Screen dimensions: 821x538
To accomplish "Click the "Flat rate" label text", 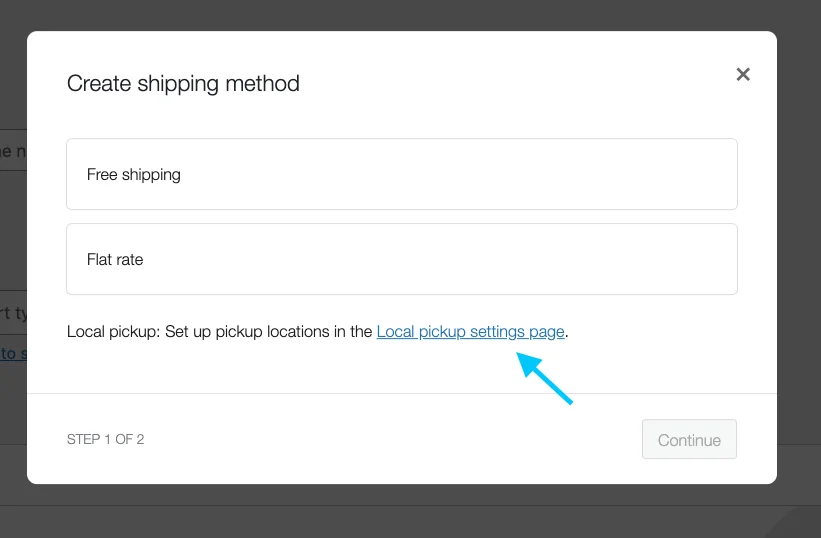I will [115, 260].
